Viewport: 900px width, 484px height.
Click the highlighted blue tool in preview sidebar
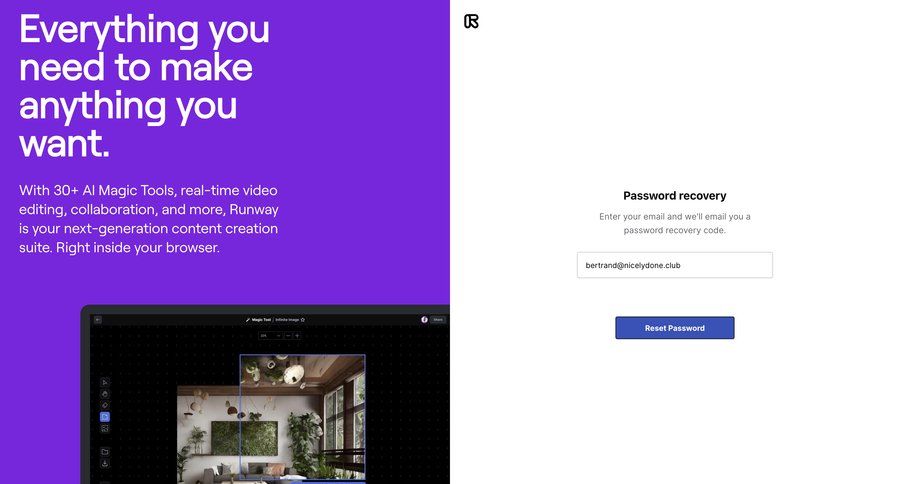[x=105, y=417]
